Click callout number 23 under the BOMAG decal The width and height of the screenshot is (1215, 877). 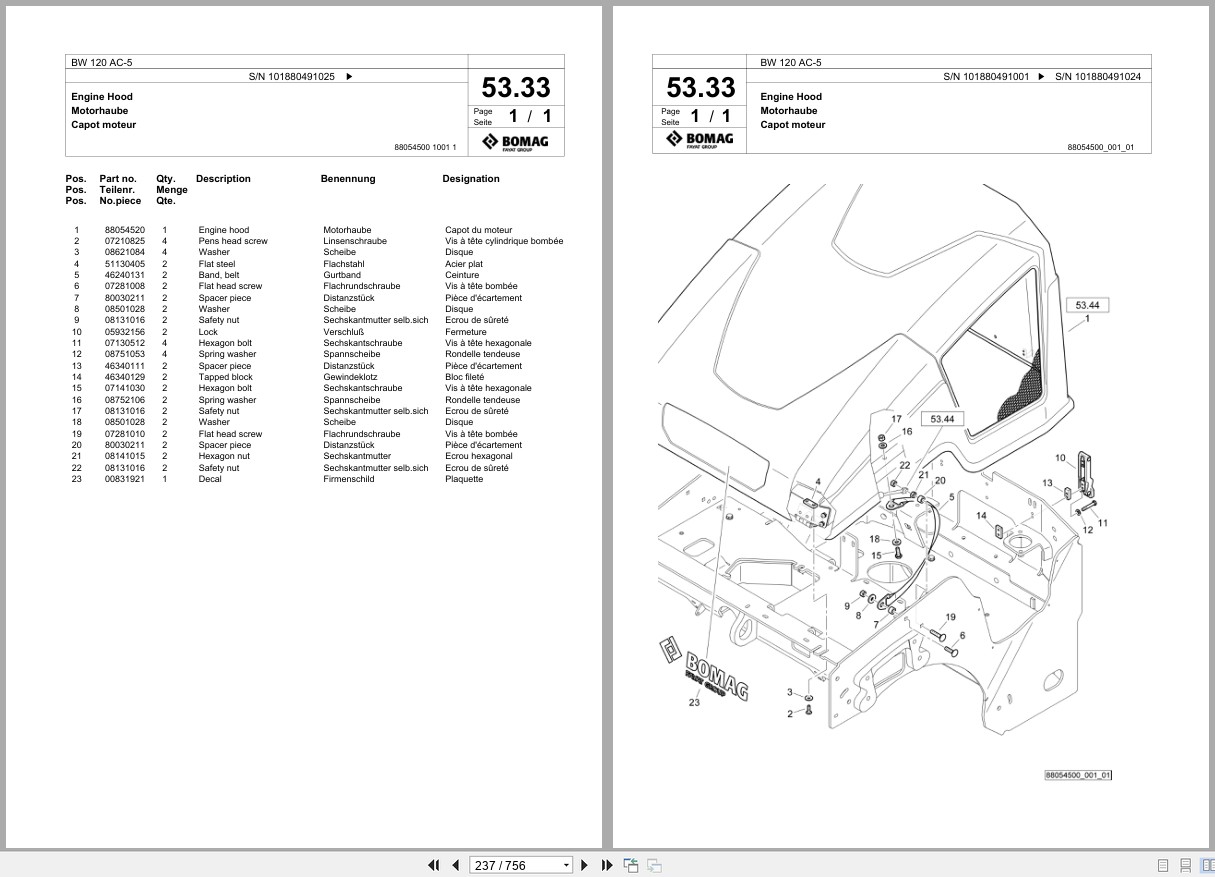tap(694, 702)
